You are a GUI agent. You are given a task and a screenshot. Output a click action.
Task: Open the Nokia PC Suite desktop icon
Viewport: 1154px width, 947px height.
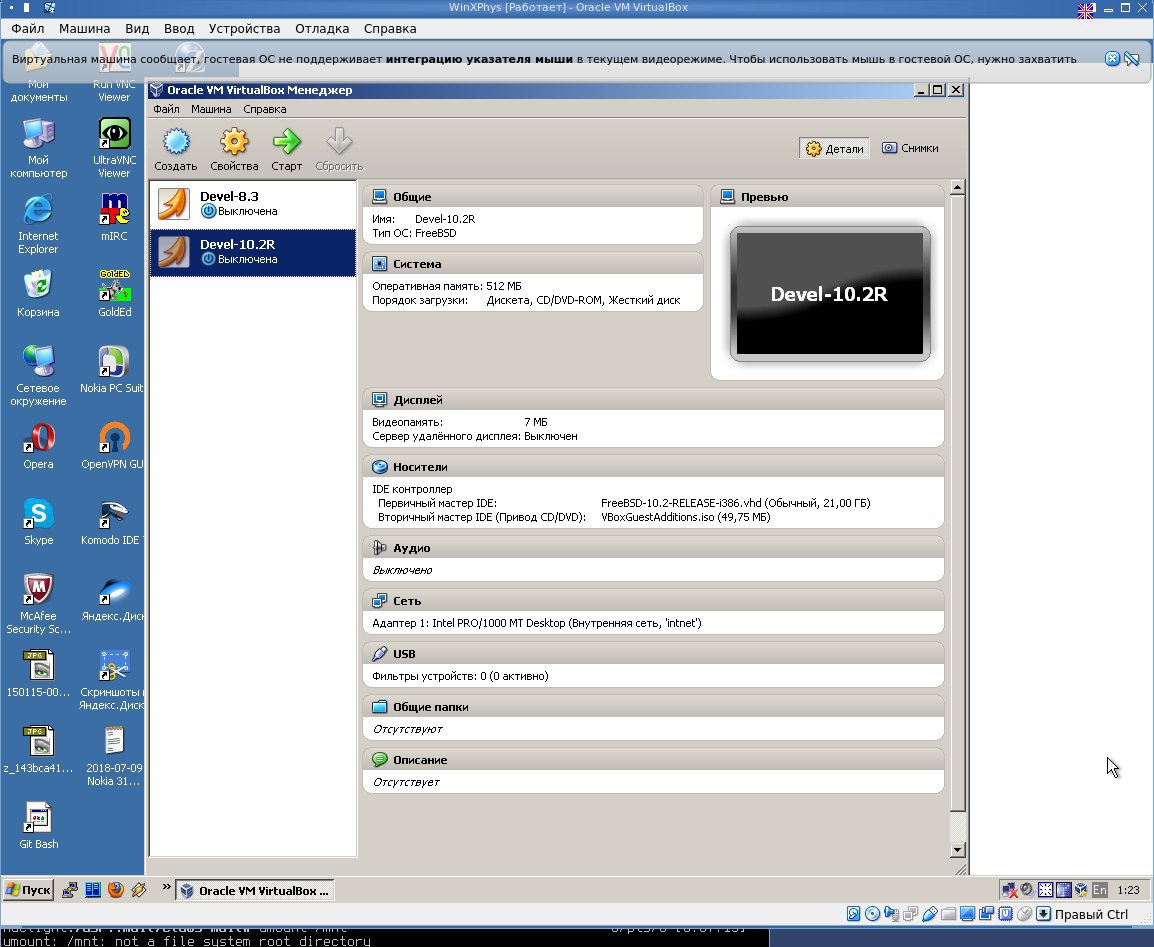coord(113,369)
